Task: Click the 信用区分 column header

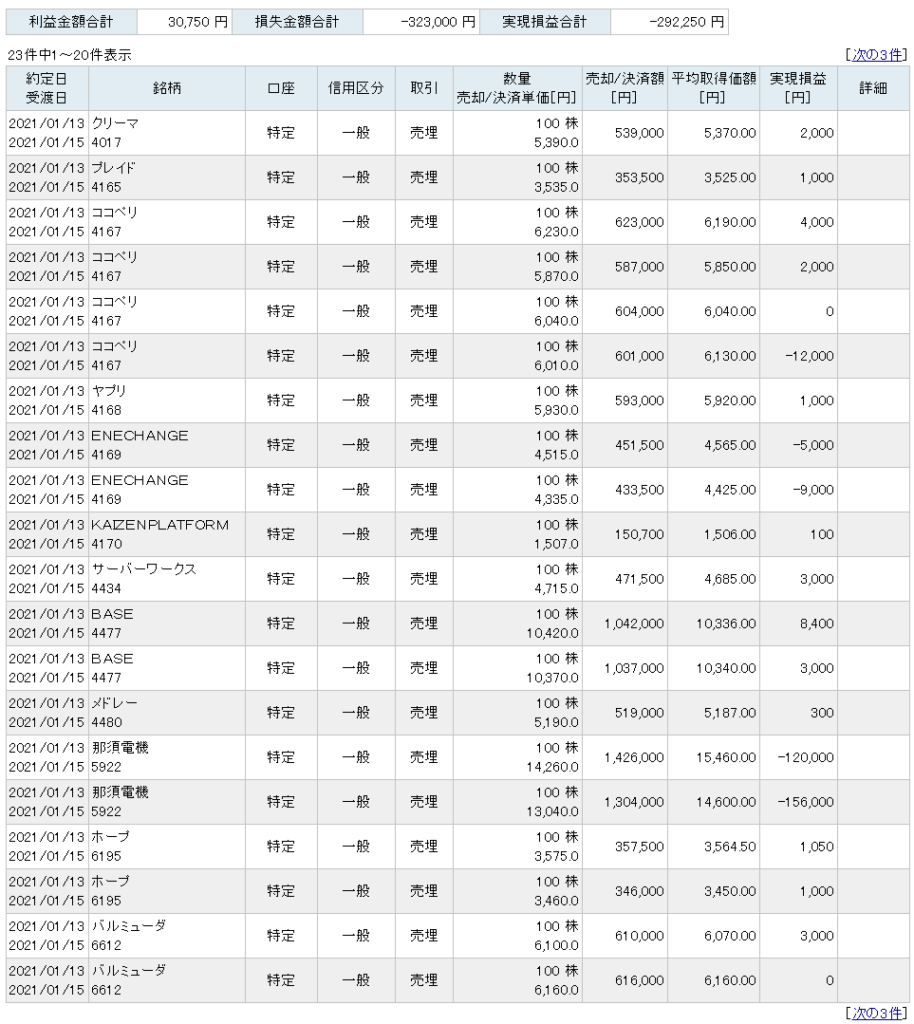Action: 356,88
